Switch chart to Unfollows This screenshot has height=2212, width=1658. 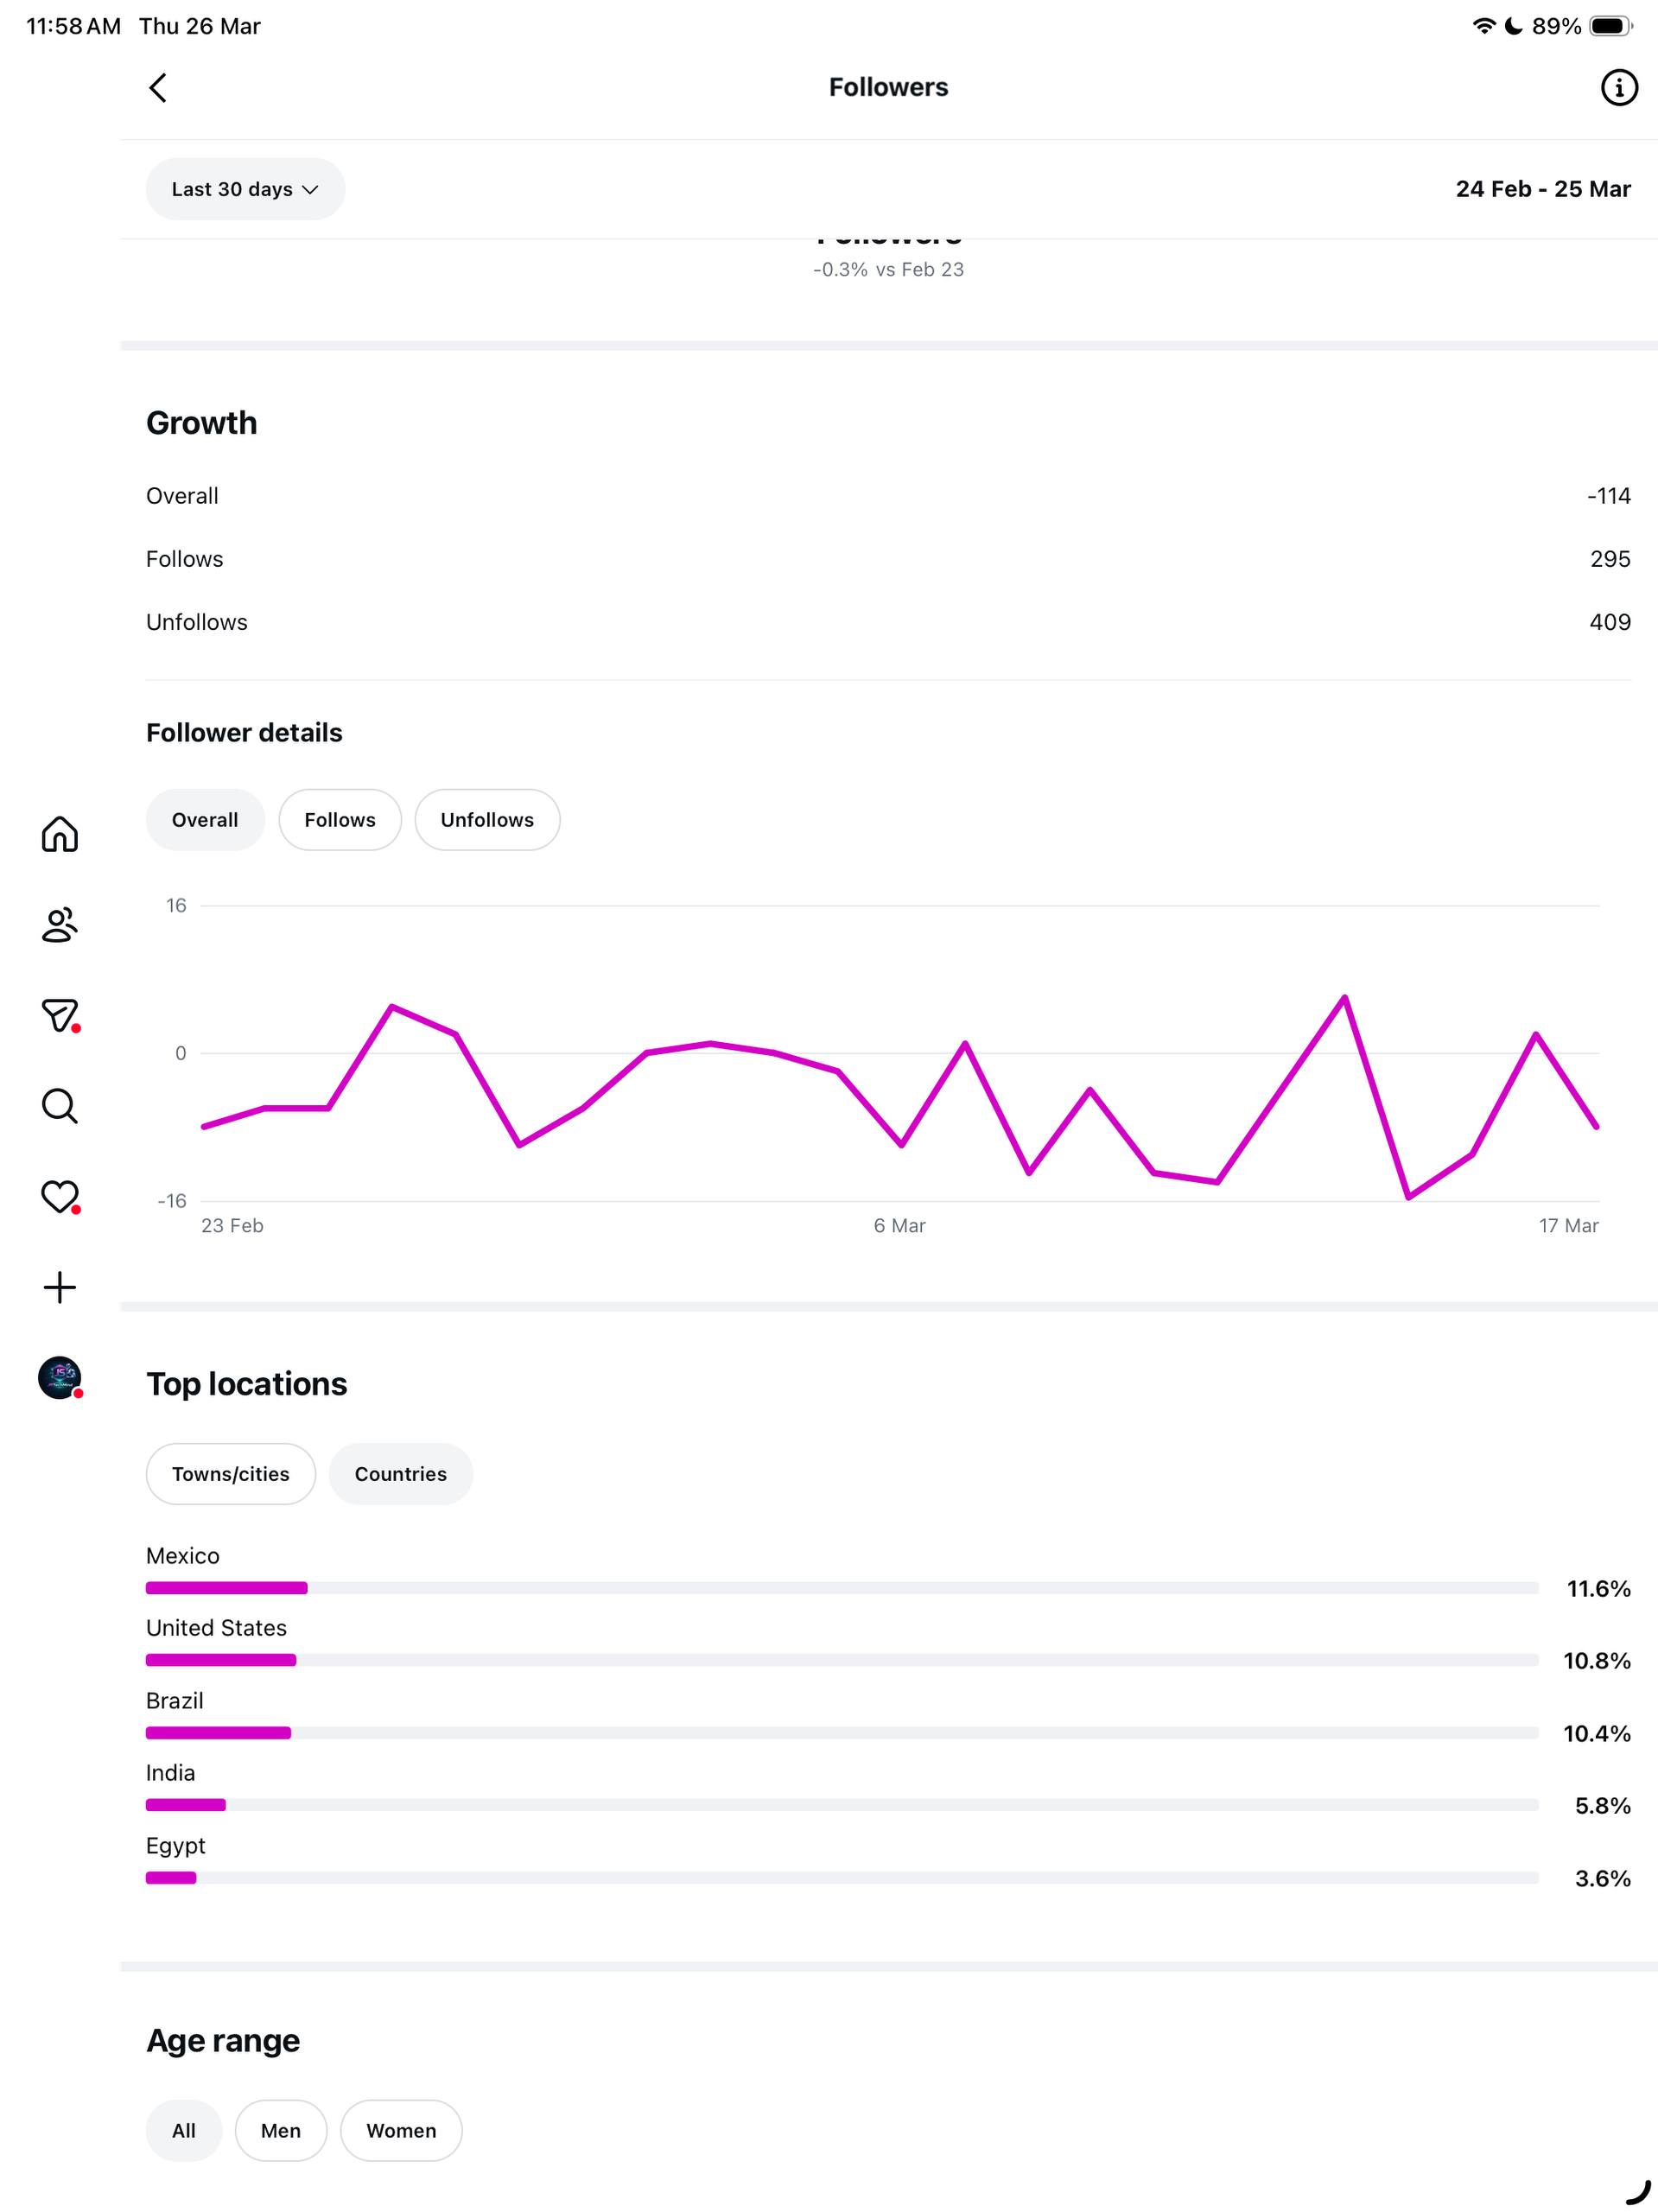click(x=487, y=820)
